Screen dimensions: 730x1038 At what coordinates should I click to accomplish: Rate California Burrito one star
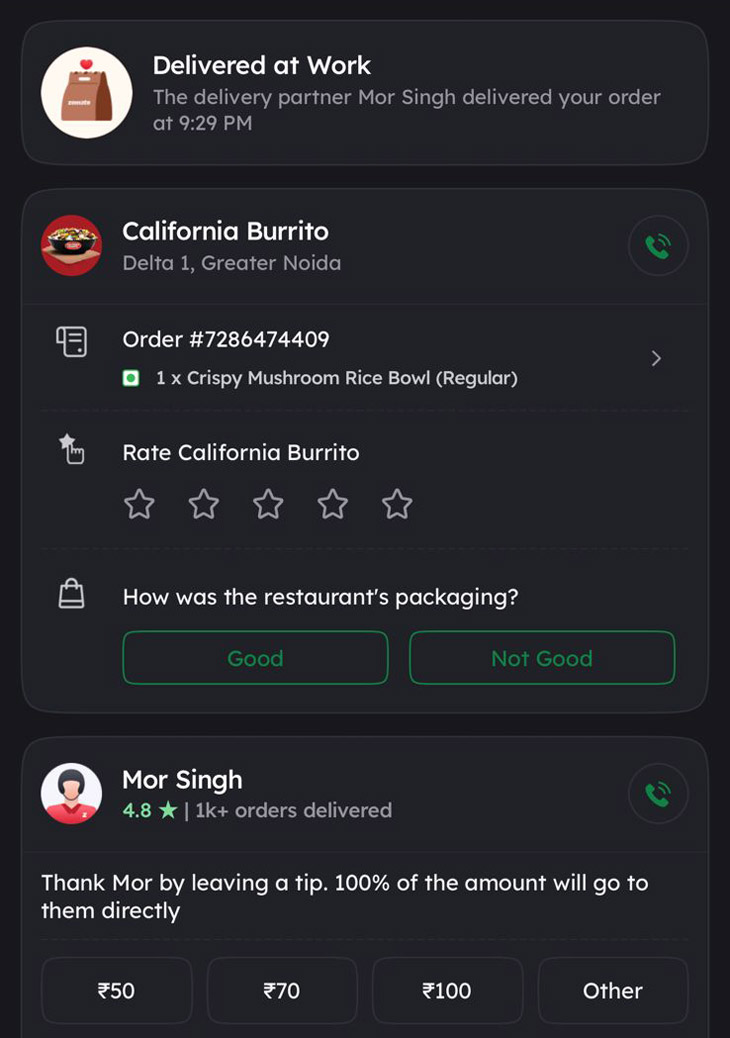[139, 504]
